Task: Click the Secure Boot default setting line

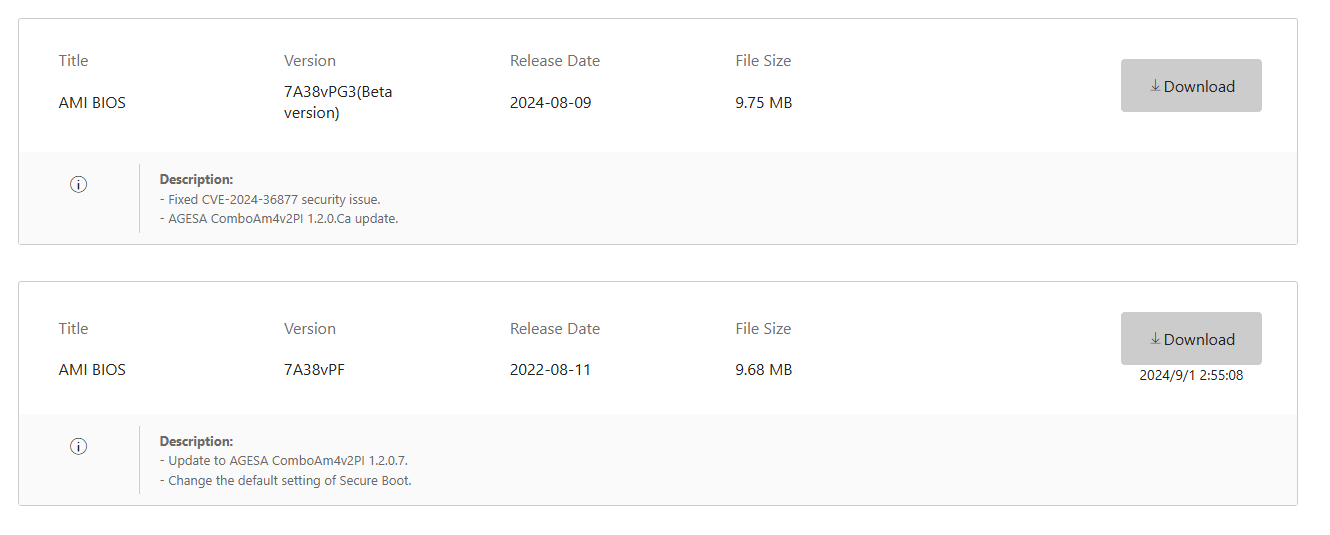Action: pos(286,480)
